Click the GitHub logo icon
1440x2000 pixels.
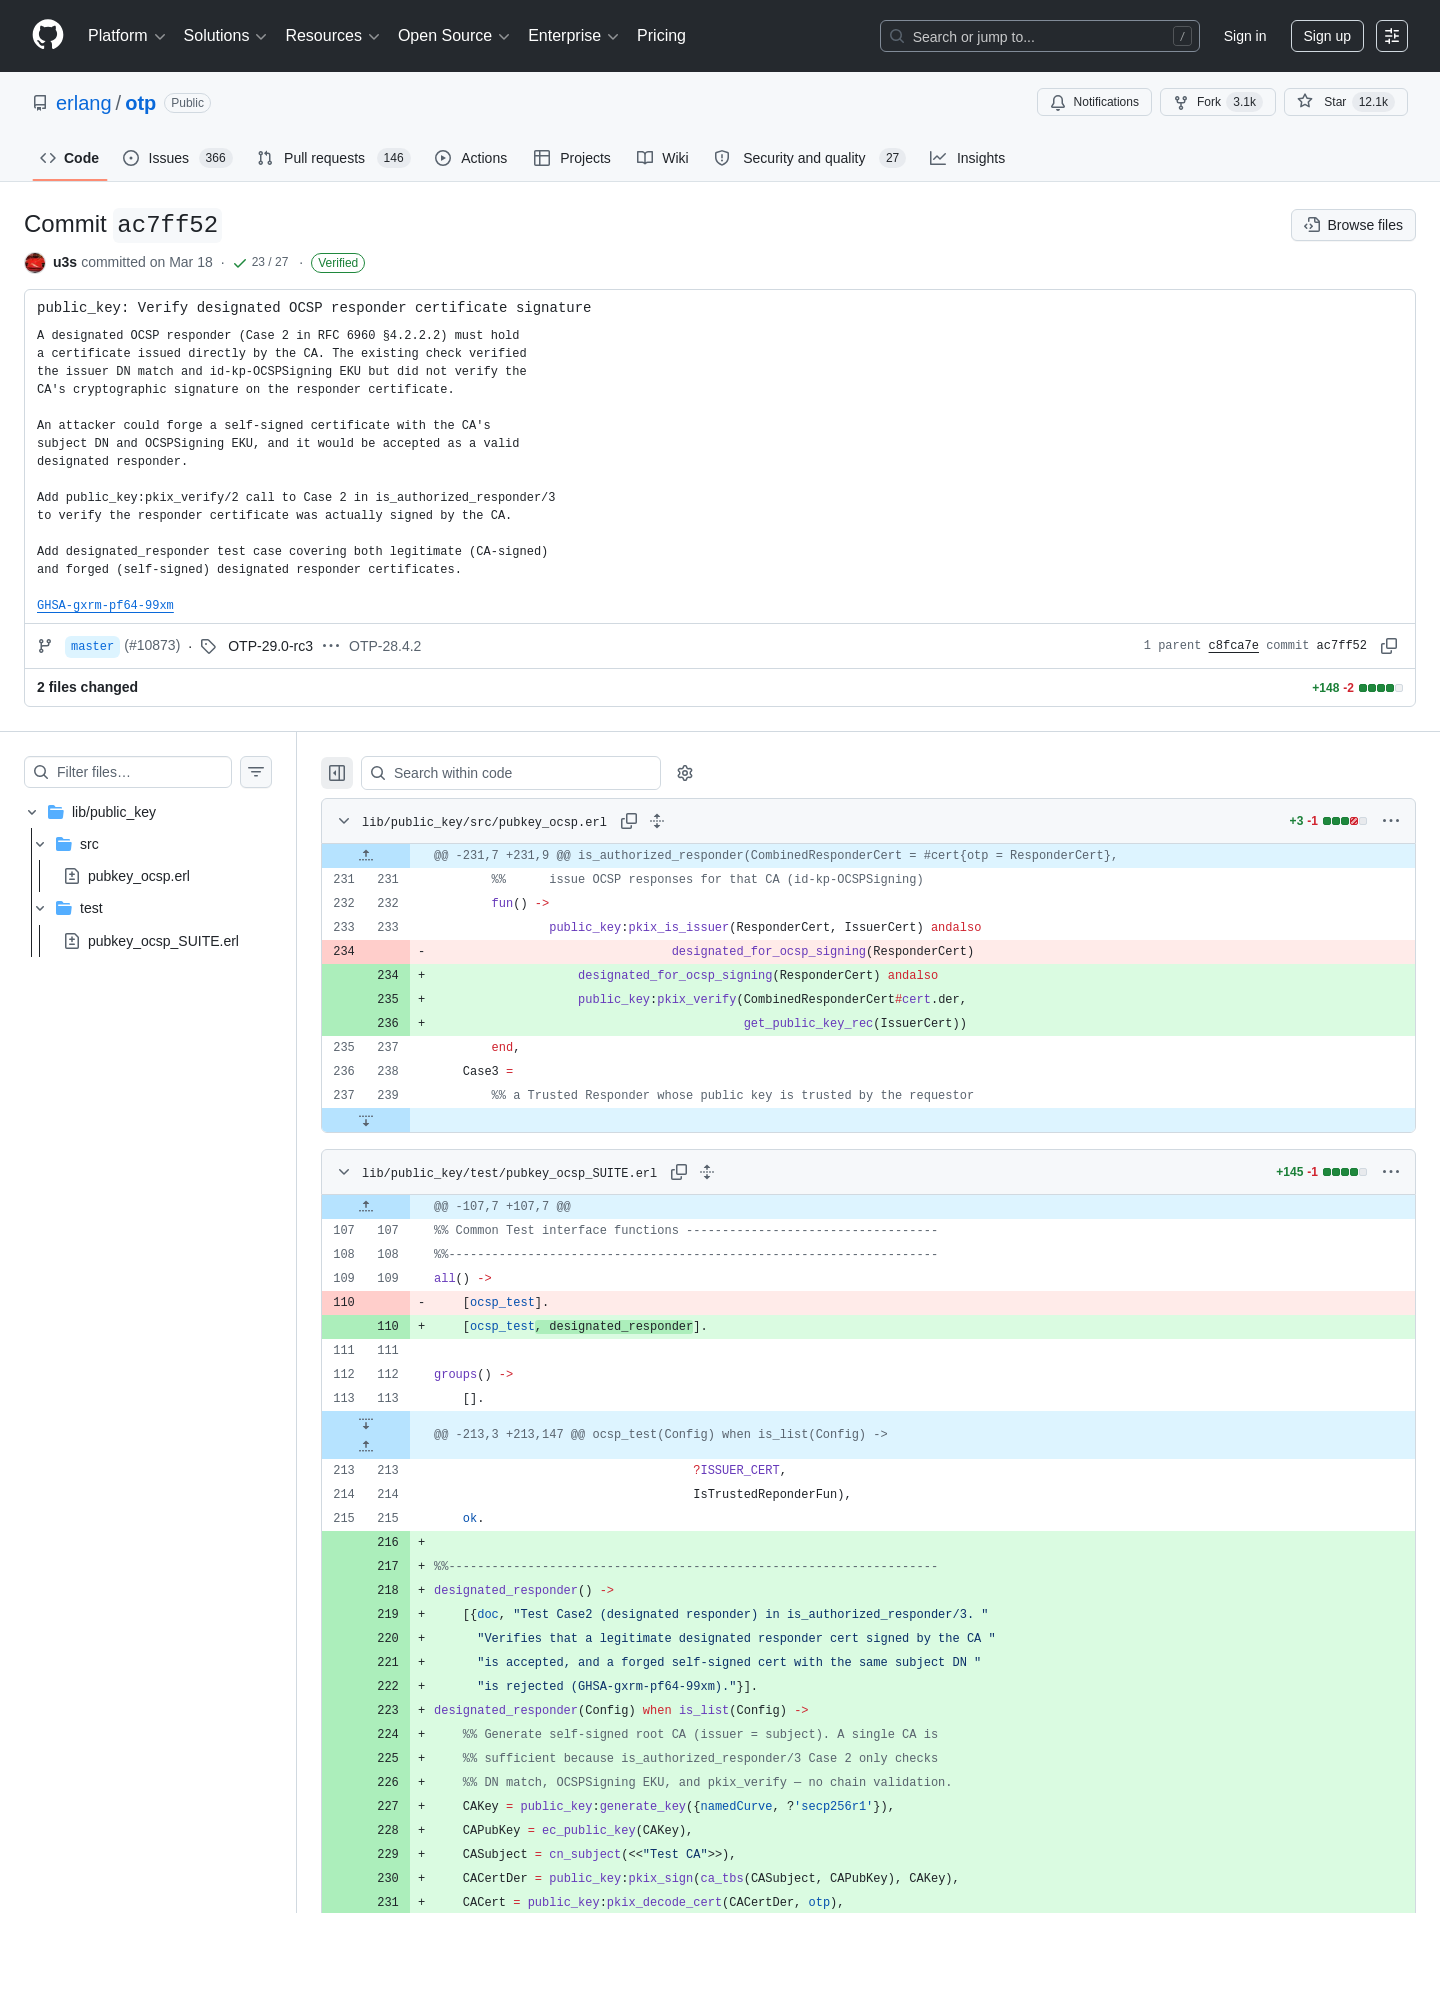coord(48,35)
